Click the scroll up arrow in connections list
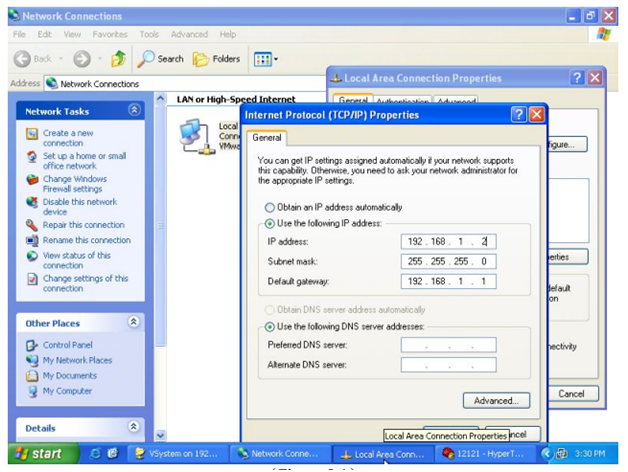The height and width of the screenshot is (472, 628). pos(160,98)
